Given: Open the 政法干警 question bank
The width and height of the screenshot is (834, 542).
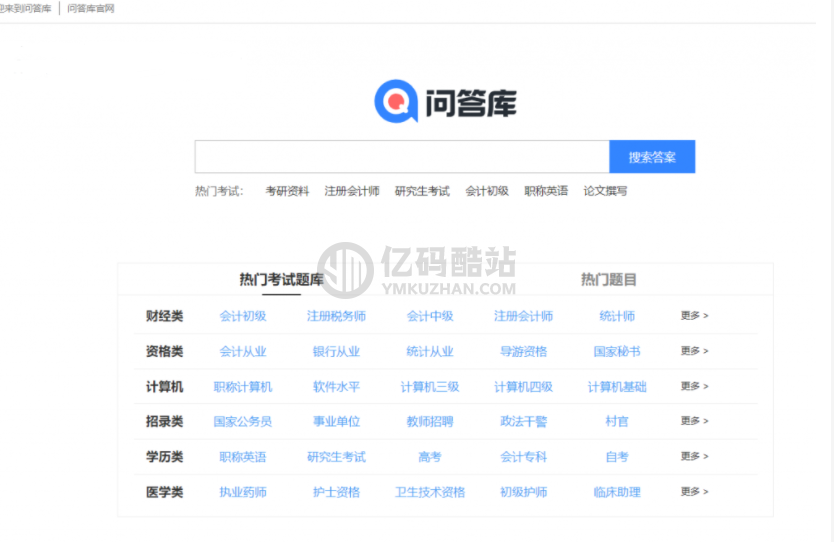Looking at the screenshot, I should (523, 421).
